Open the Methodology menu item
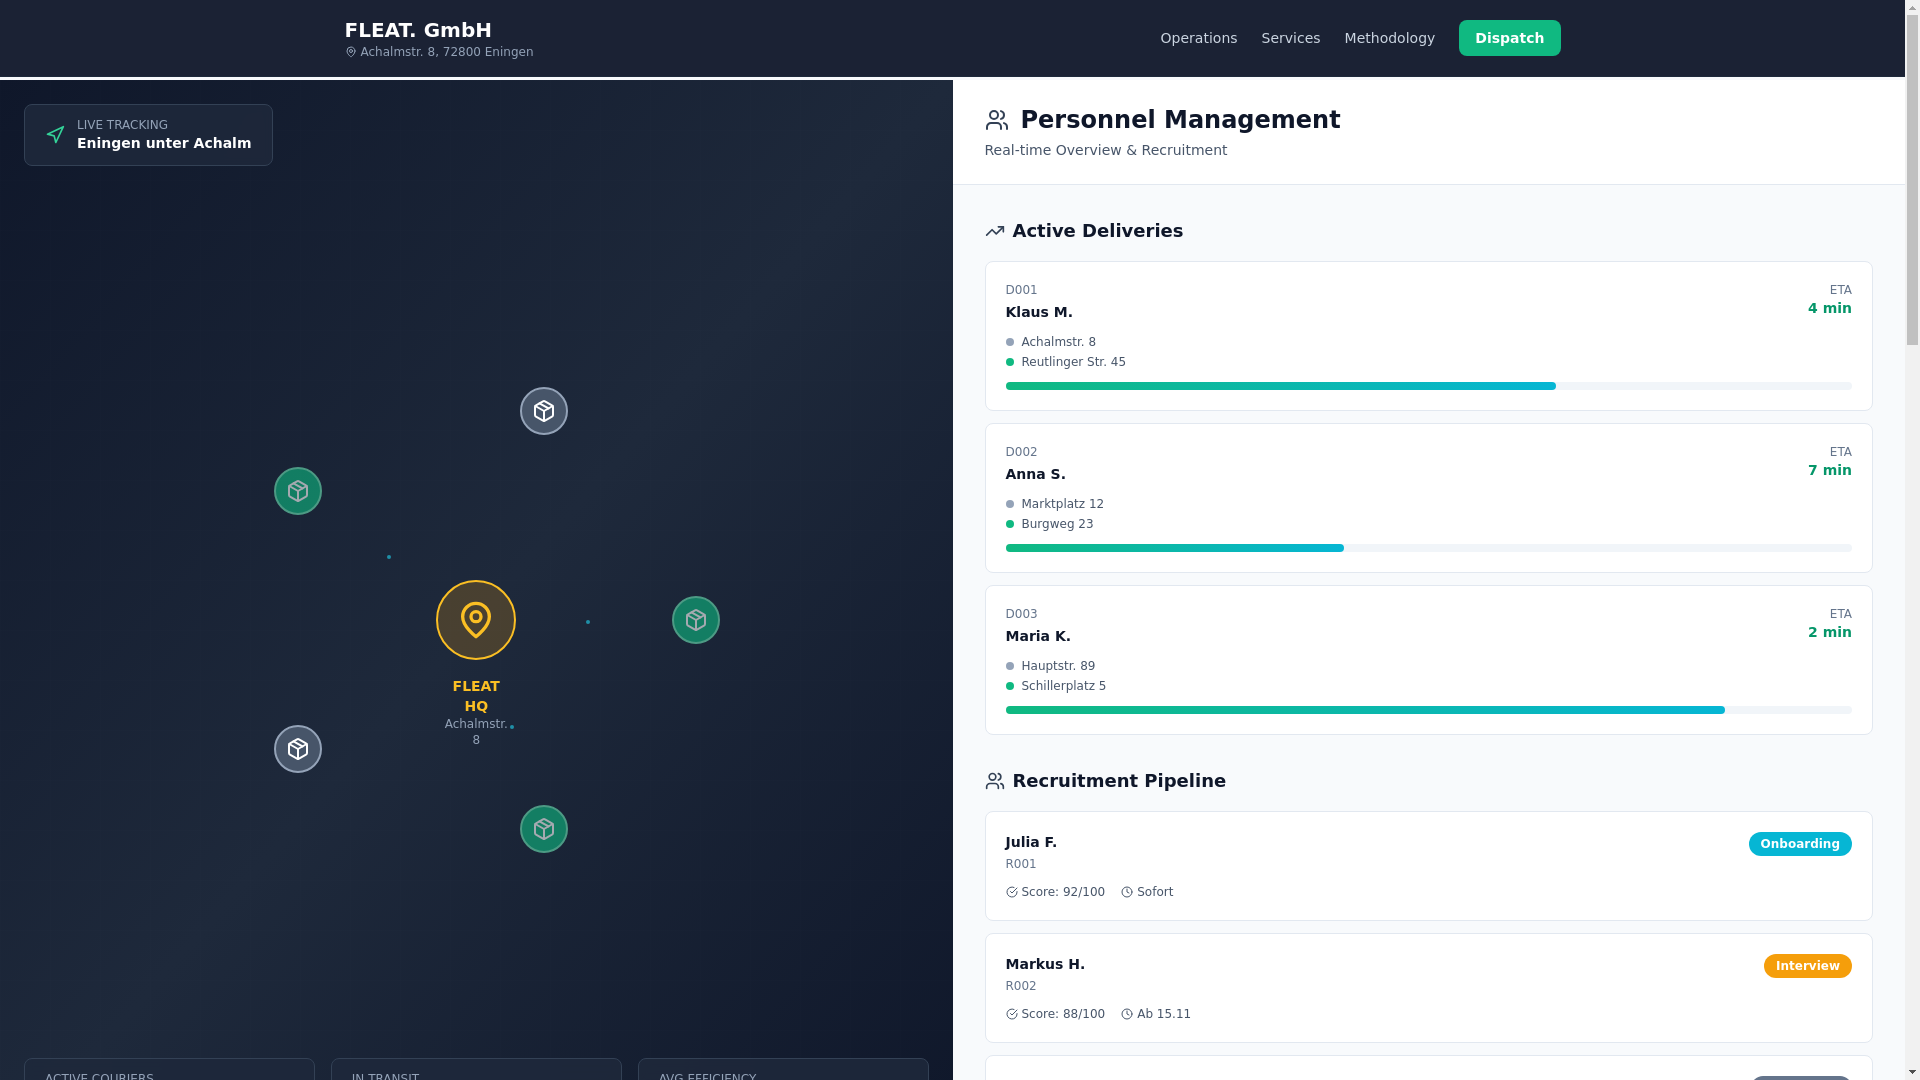 [x=1389, y=38]
